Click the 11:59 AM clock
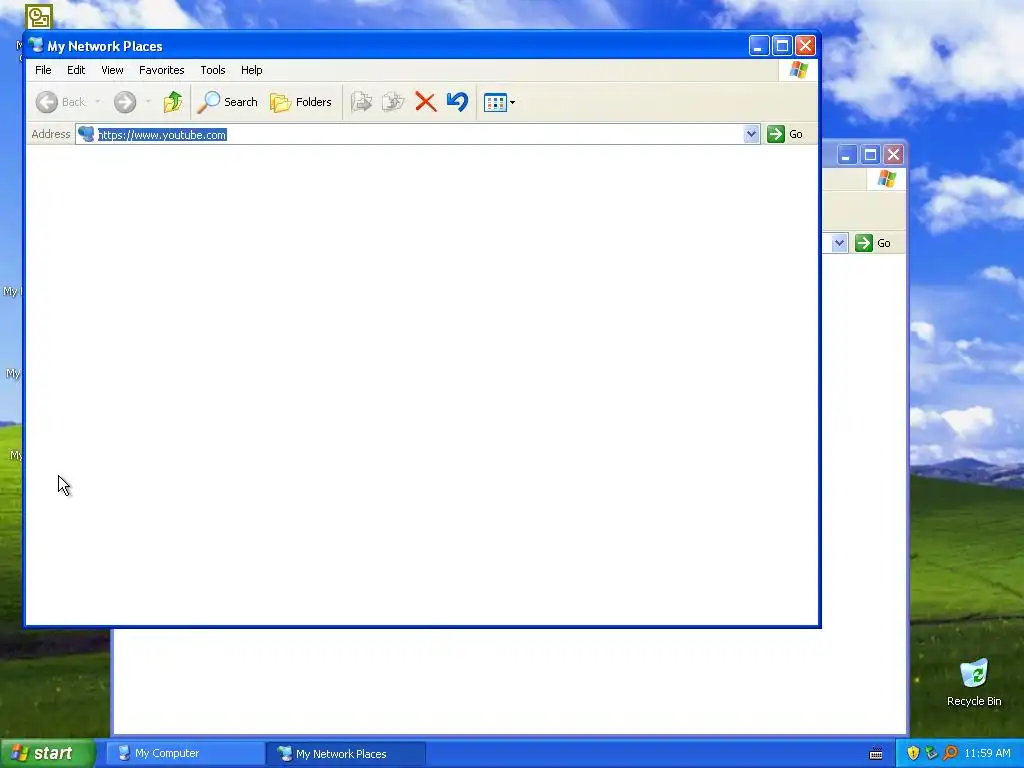This screenshot has width=1024, height=768. point(987,754)
